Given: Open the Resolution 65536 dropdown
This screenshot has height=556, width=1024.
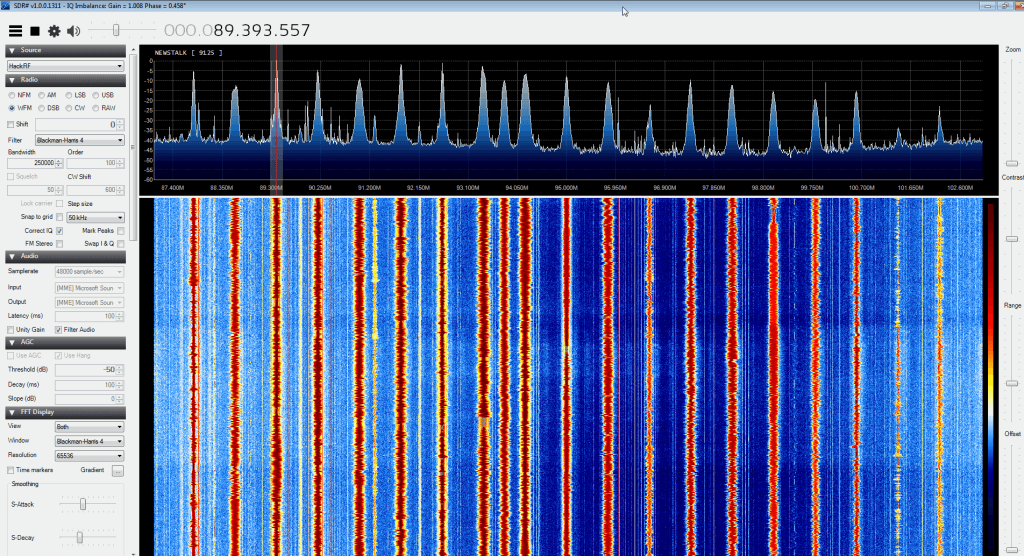Looking at the screenshot, I should coord(89,455).
